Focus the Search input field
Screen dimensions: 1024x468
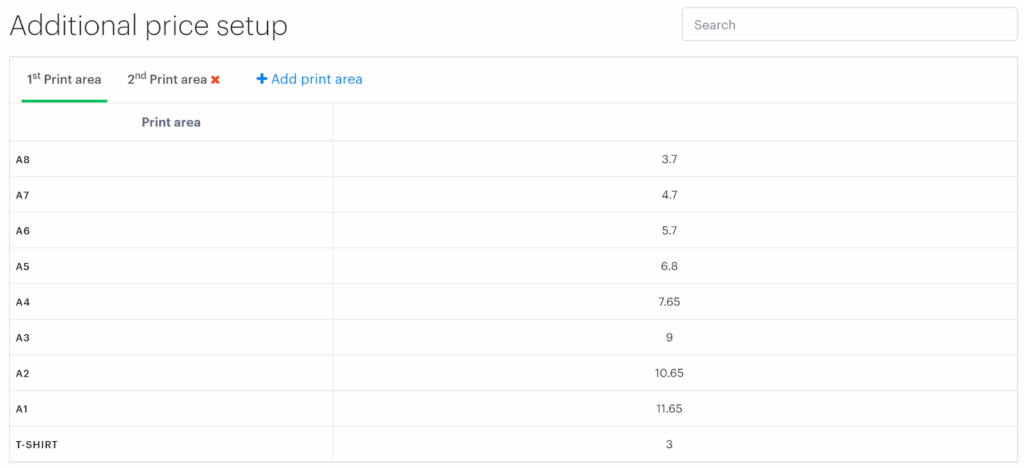point(849,25)
